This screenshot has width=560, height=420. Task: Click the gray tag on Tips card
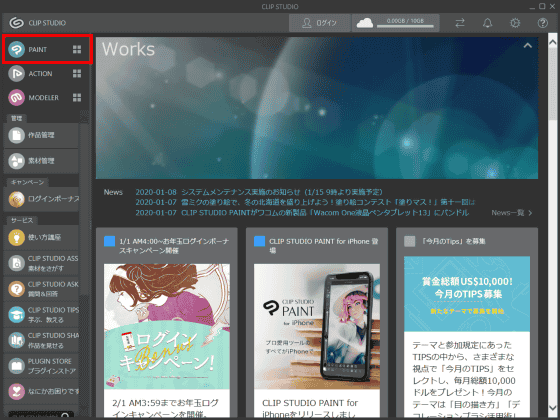(409, 241)
